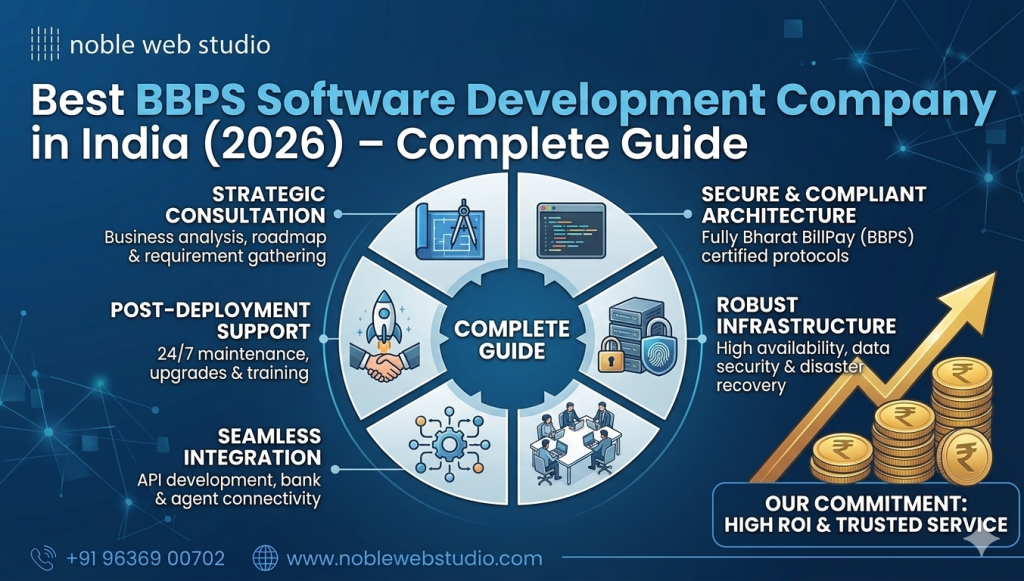Select the noble web studio logo mark
Screen dimensions: 1024x581
(x=43, y=44)
